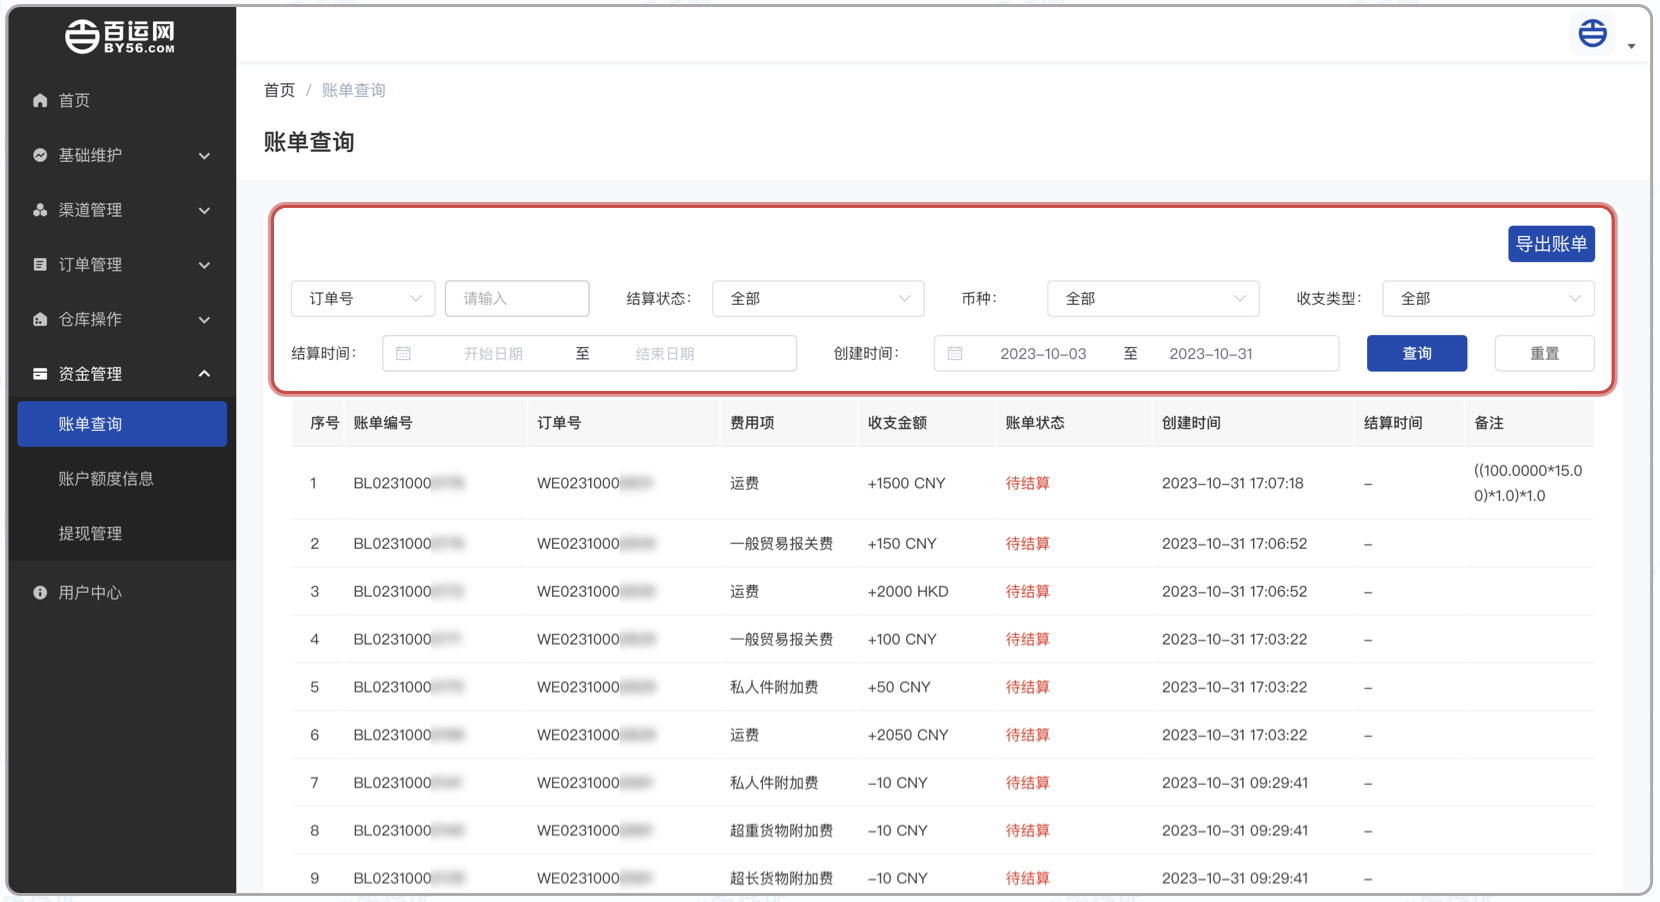Click the 首页 home icon in sidebar
The height and width of the screenshot is (902, 1660).
[x=39, y=100]
